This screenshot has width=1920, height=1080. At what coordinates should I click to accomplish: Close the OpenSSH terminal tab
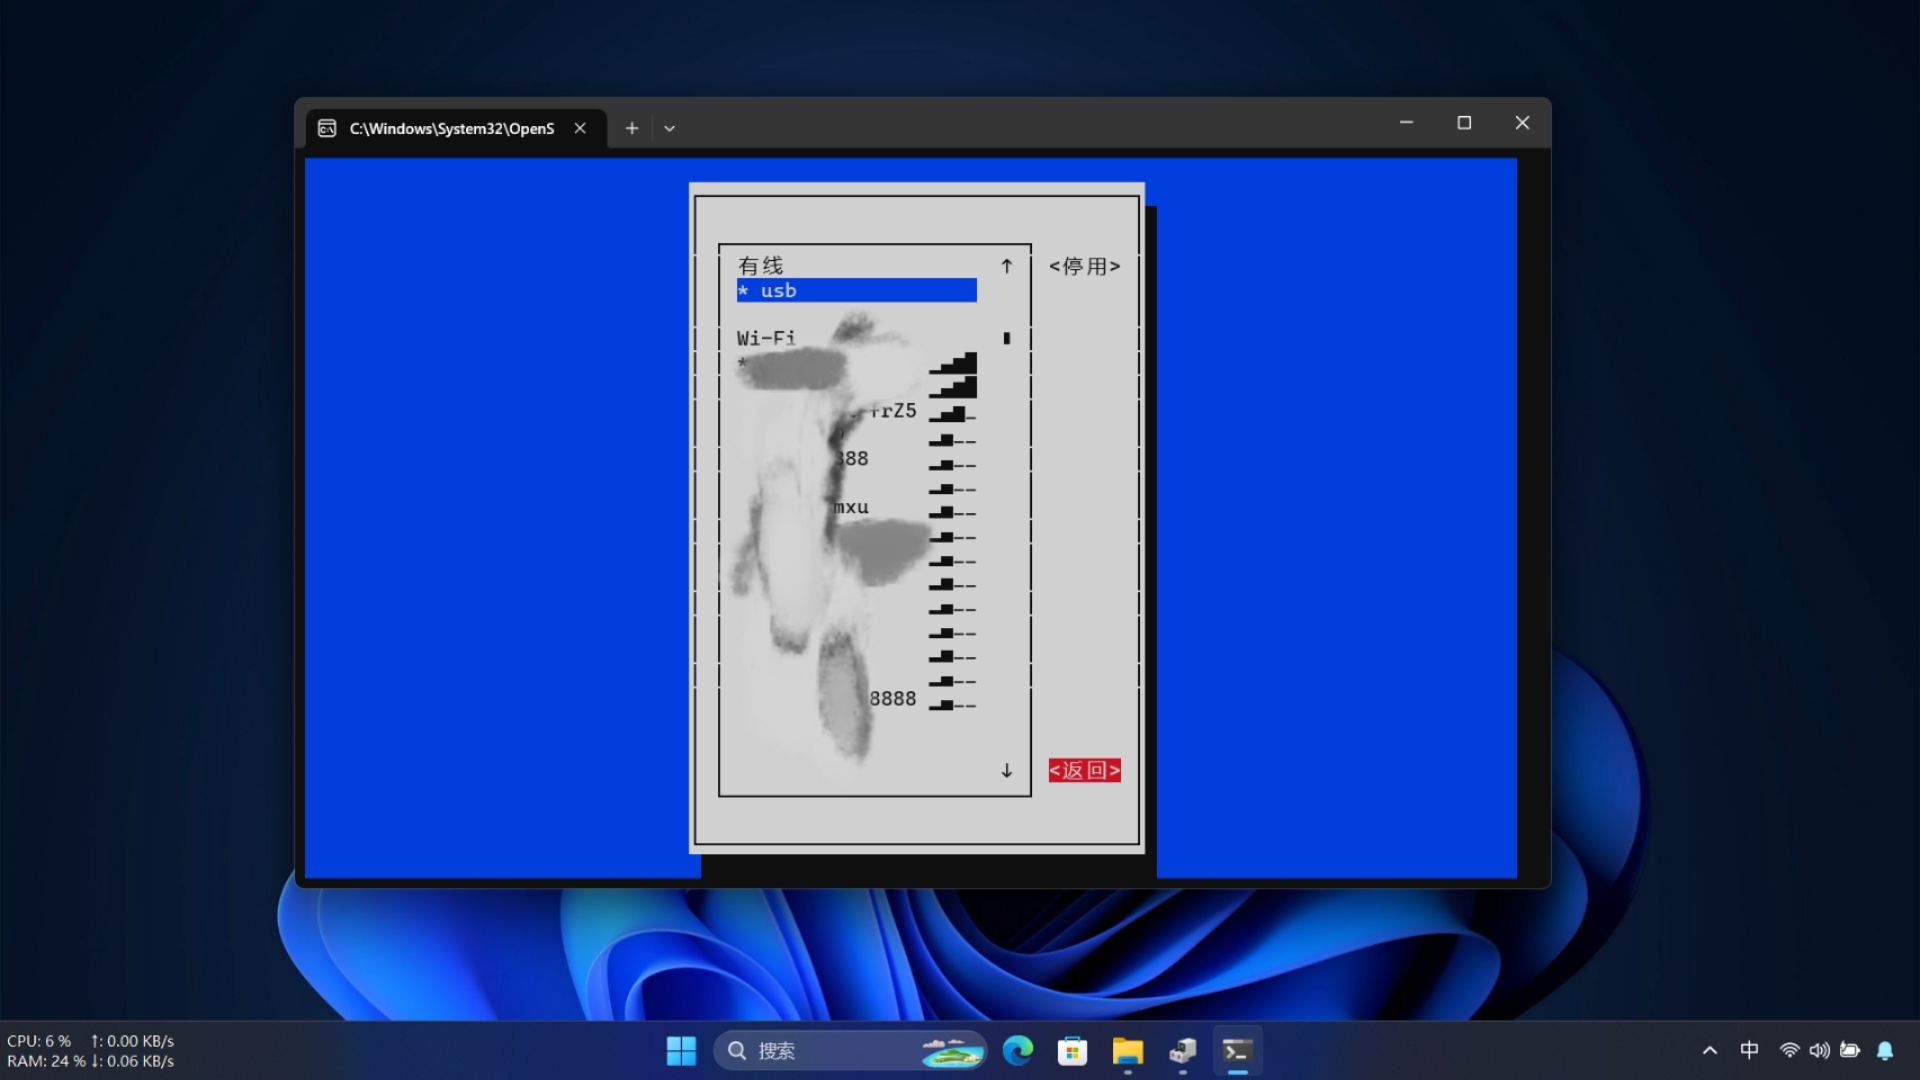(x=580, y=128)
